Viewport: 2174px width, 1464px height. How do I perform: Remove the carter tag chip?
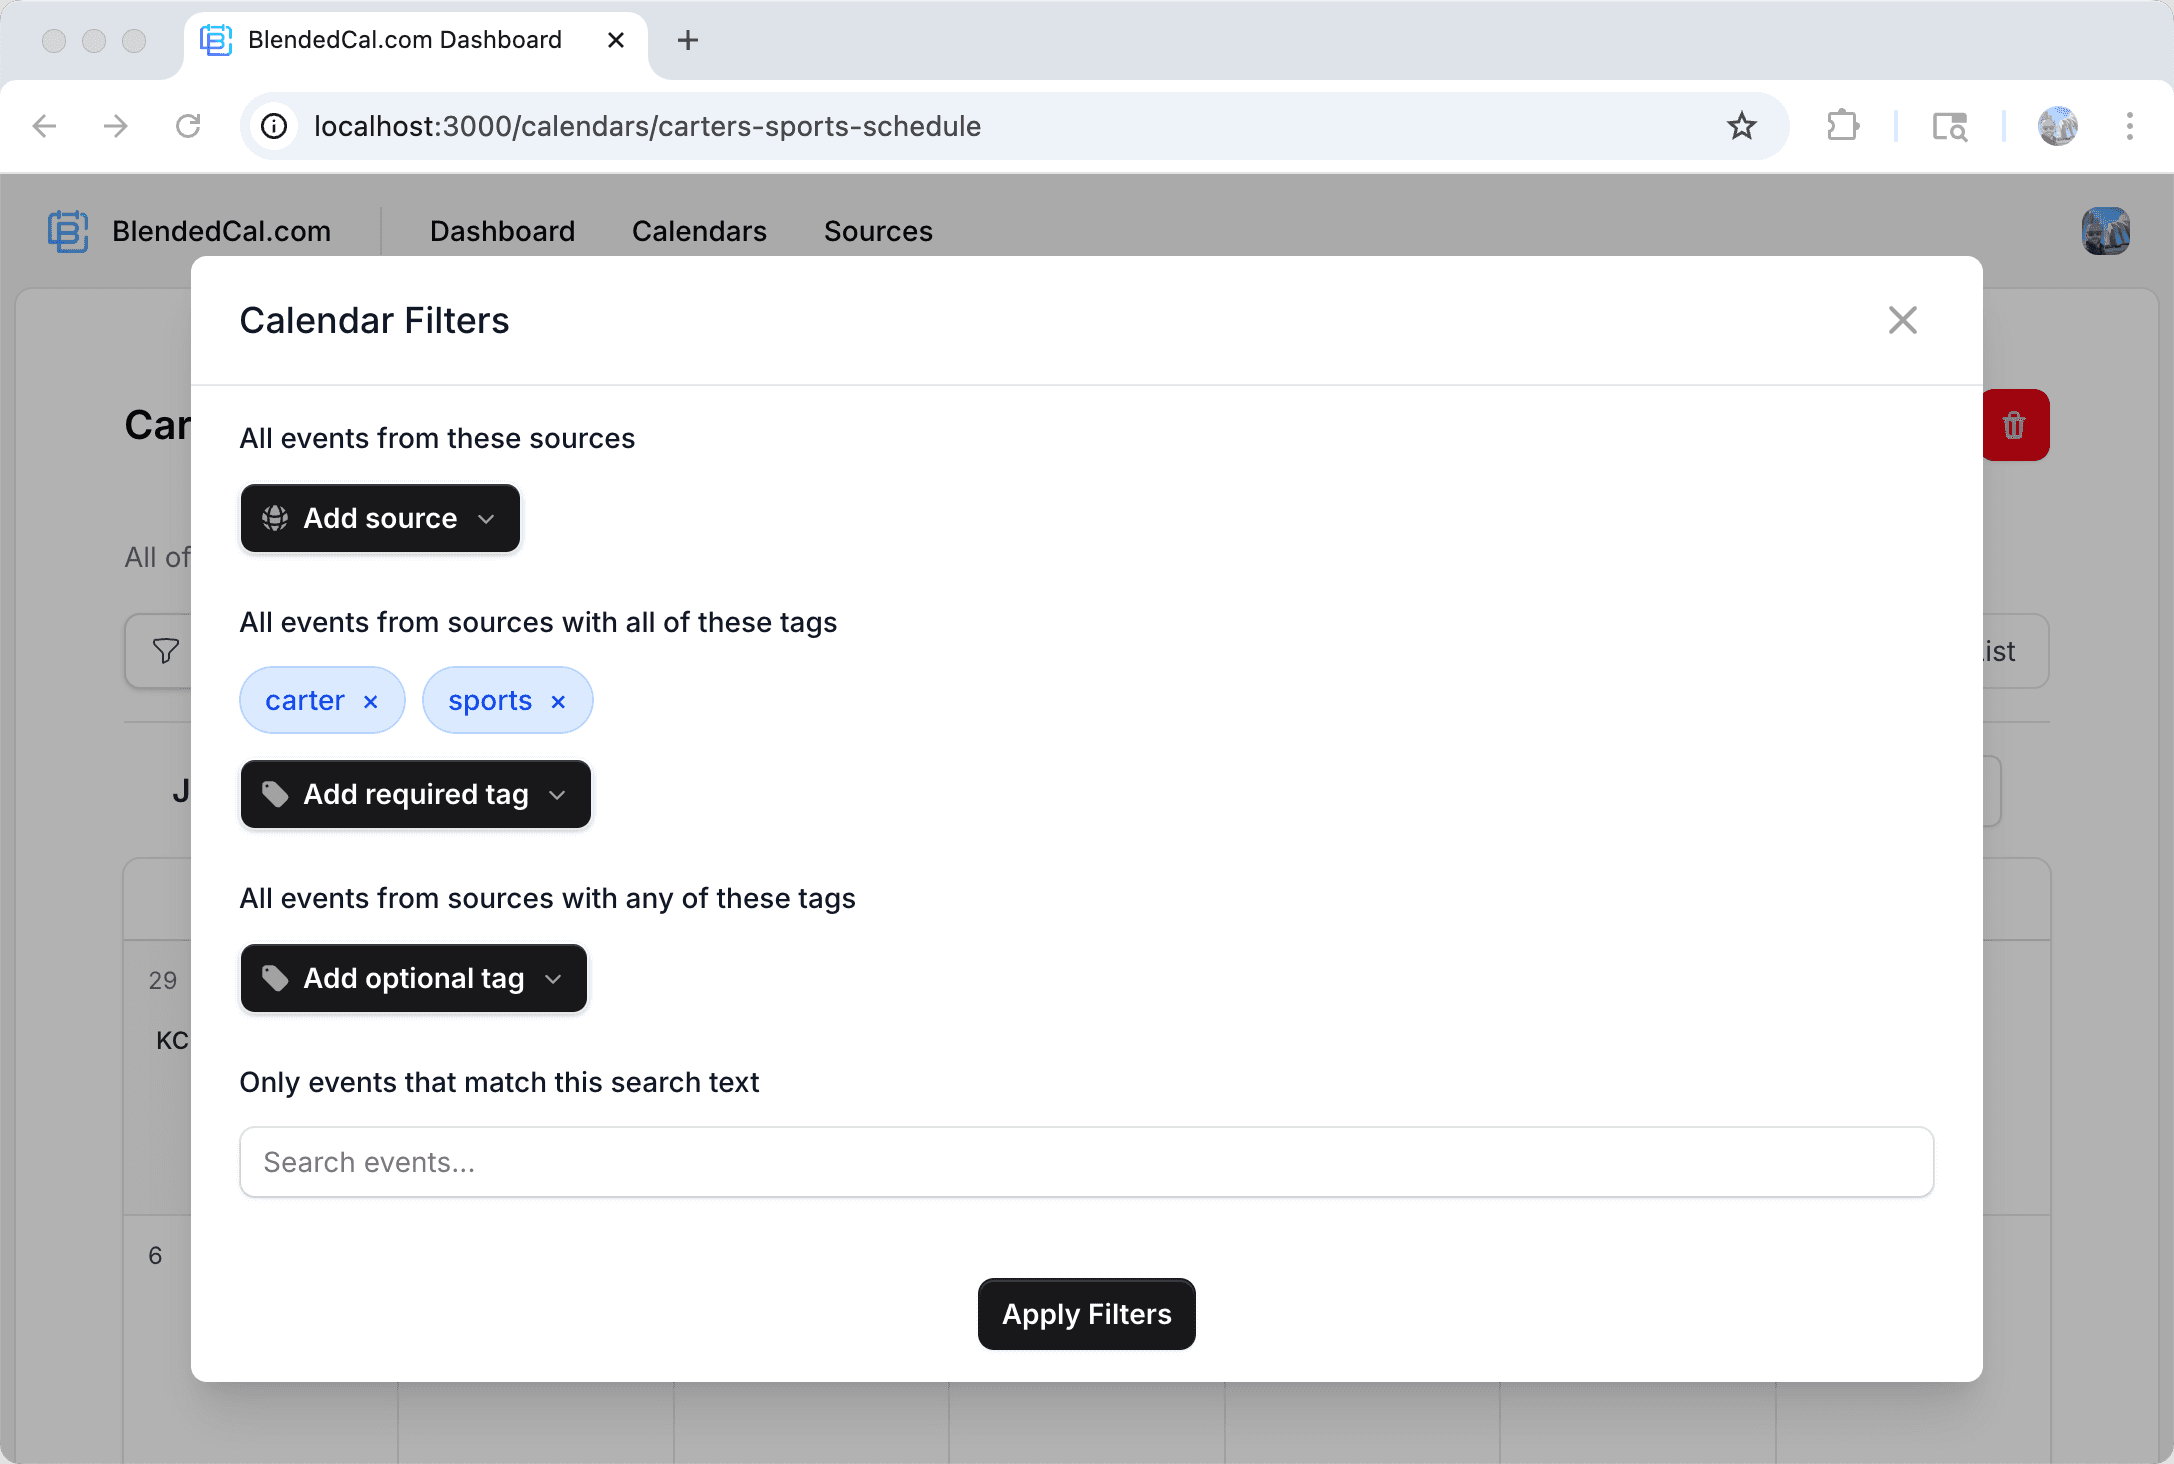[x=371, y=702]
